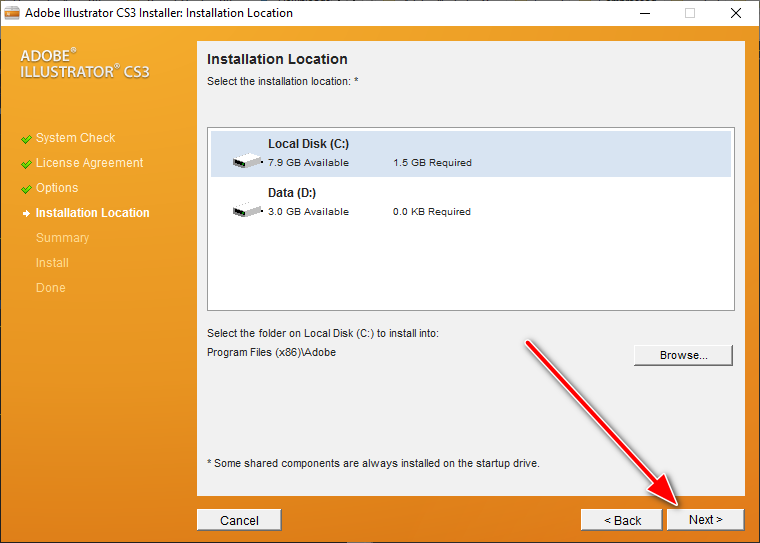760x543 pixels.
Task: Click the Local Disk (C:) drive icon
Action: 246,161
